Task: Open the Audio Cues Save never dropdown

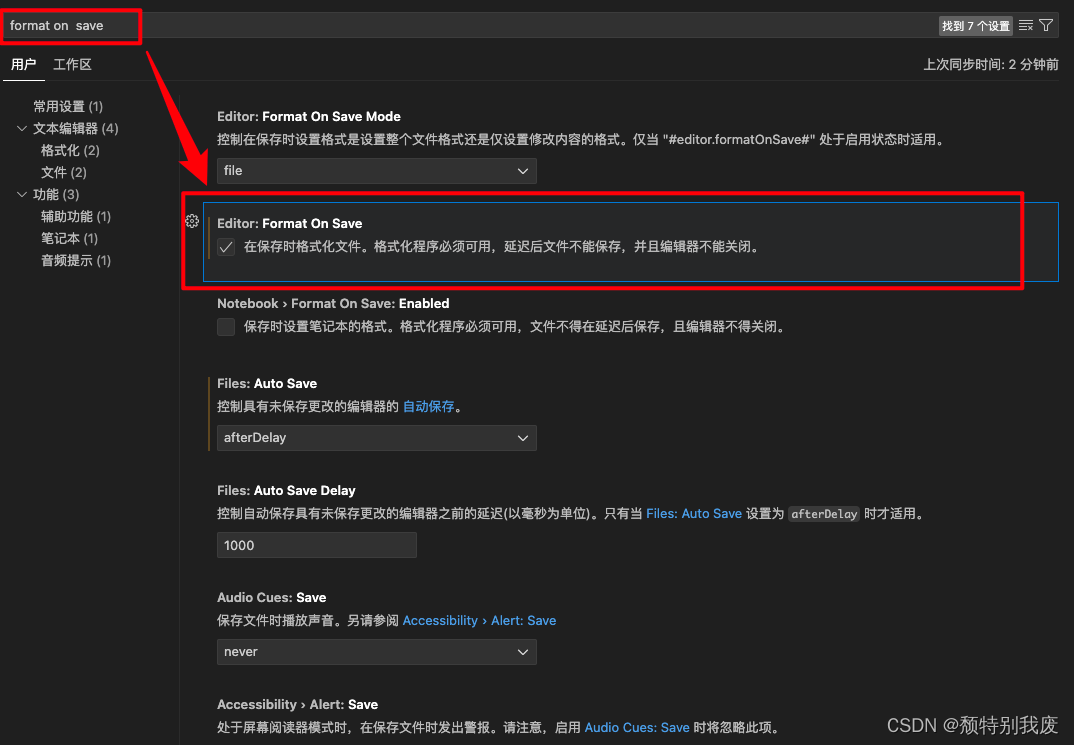Action: click(x=377, y=652)
